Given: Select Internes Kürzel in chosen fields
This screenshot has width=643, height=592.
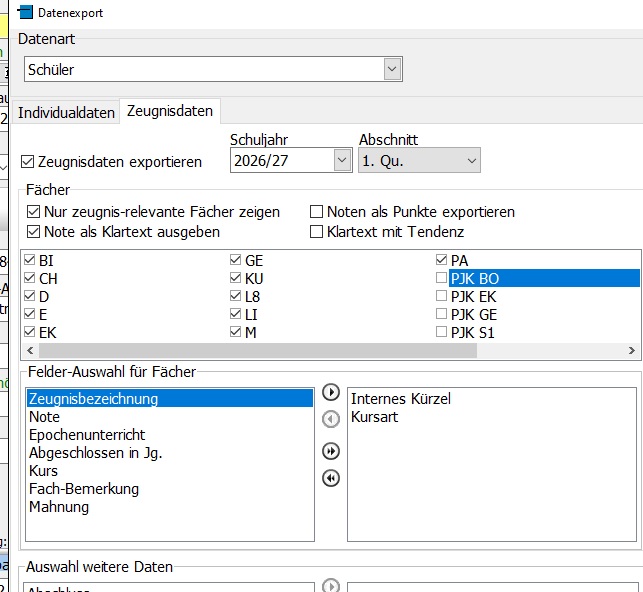Looking at the screenshot, I should (492, 398).
